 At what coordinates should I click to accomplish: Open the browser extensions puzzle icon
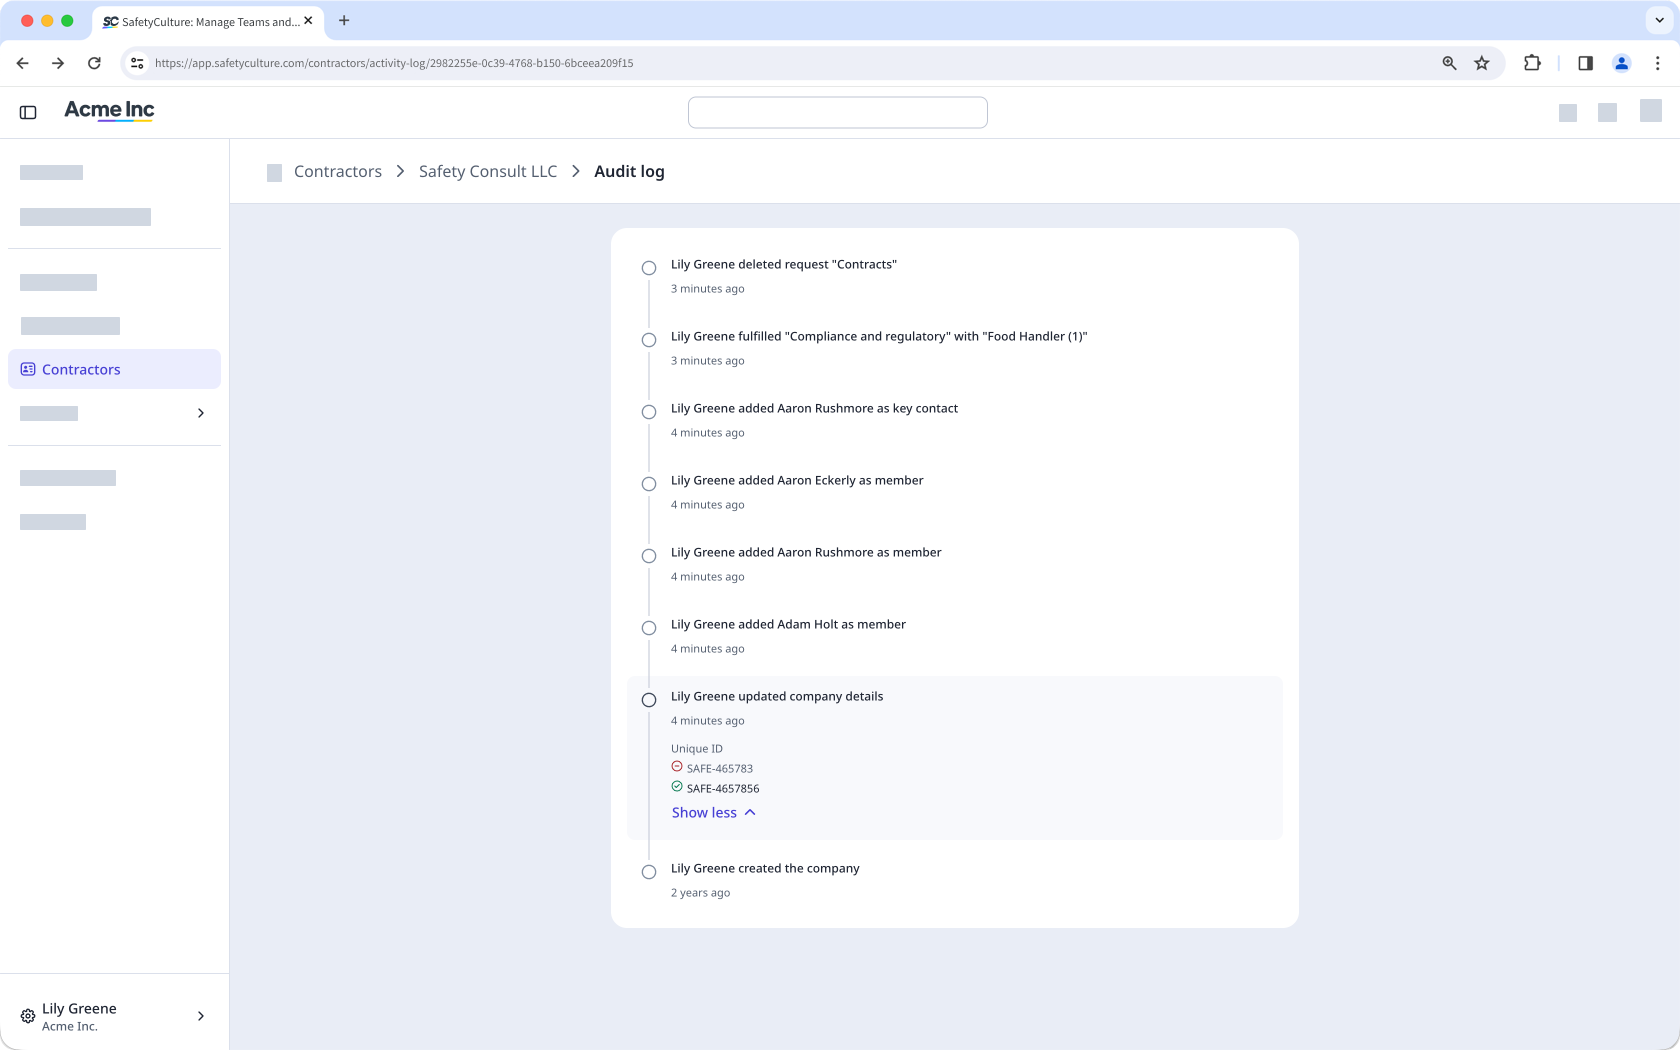pos(1532,63)
